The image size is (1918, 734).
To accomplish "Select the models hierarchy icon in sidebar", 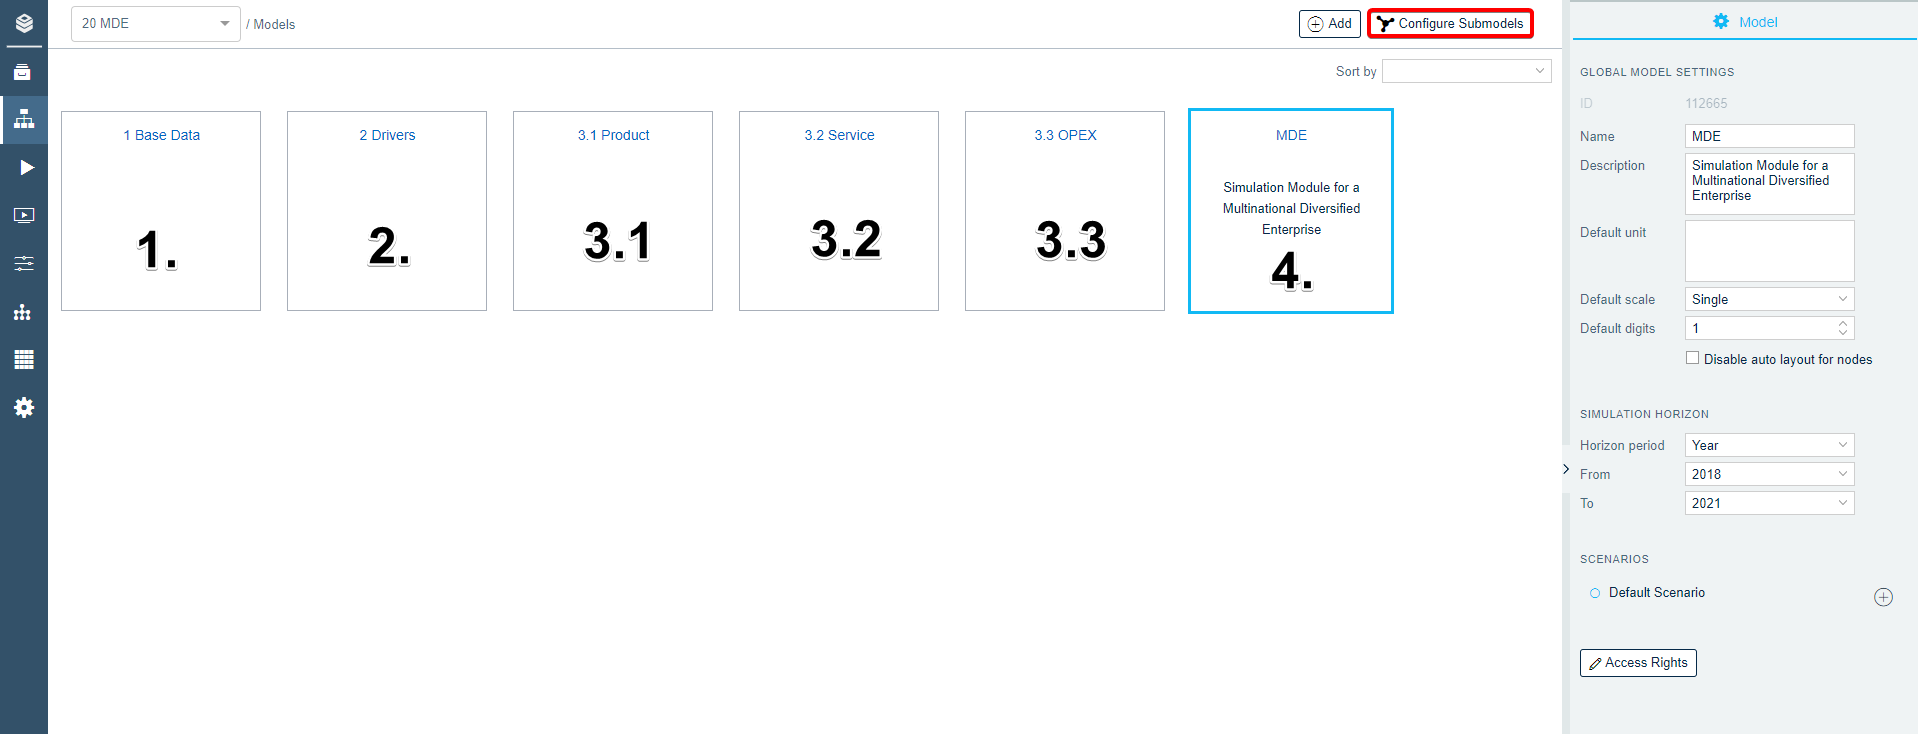I will (24, 120).
